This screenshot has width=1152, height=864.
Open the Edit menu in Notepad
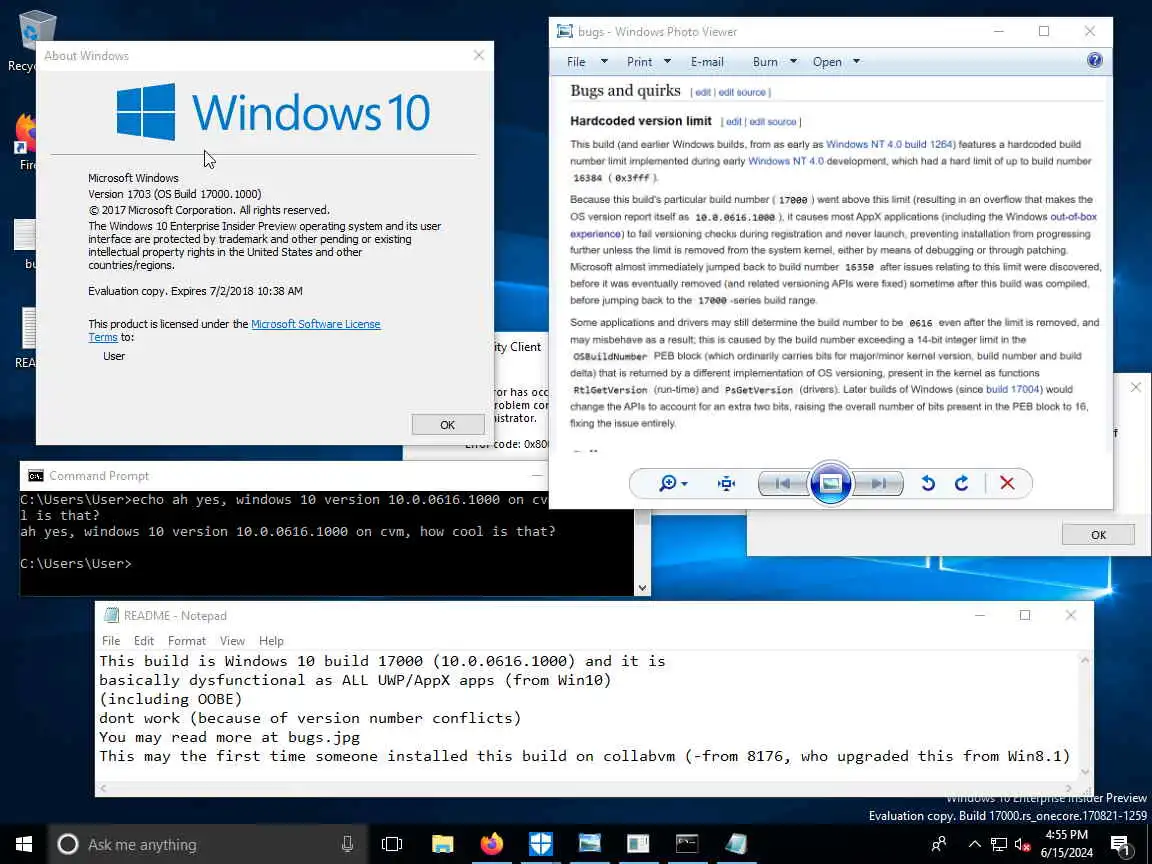[x=144, y=641]
